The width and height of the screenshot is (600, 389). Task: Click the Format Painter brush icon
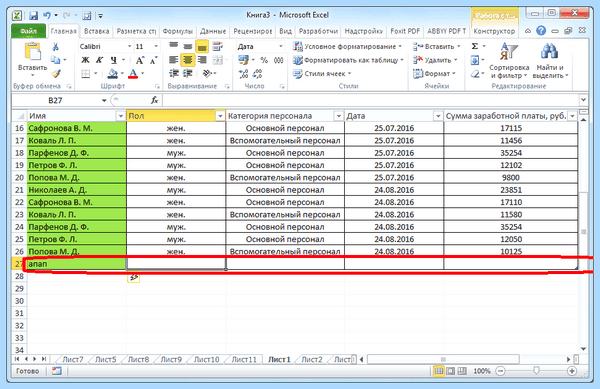[56, 73]
